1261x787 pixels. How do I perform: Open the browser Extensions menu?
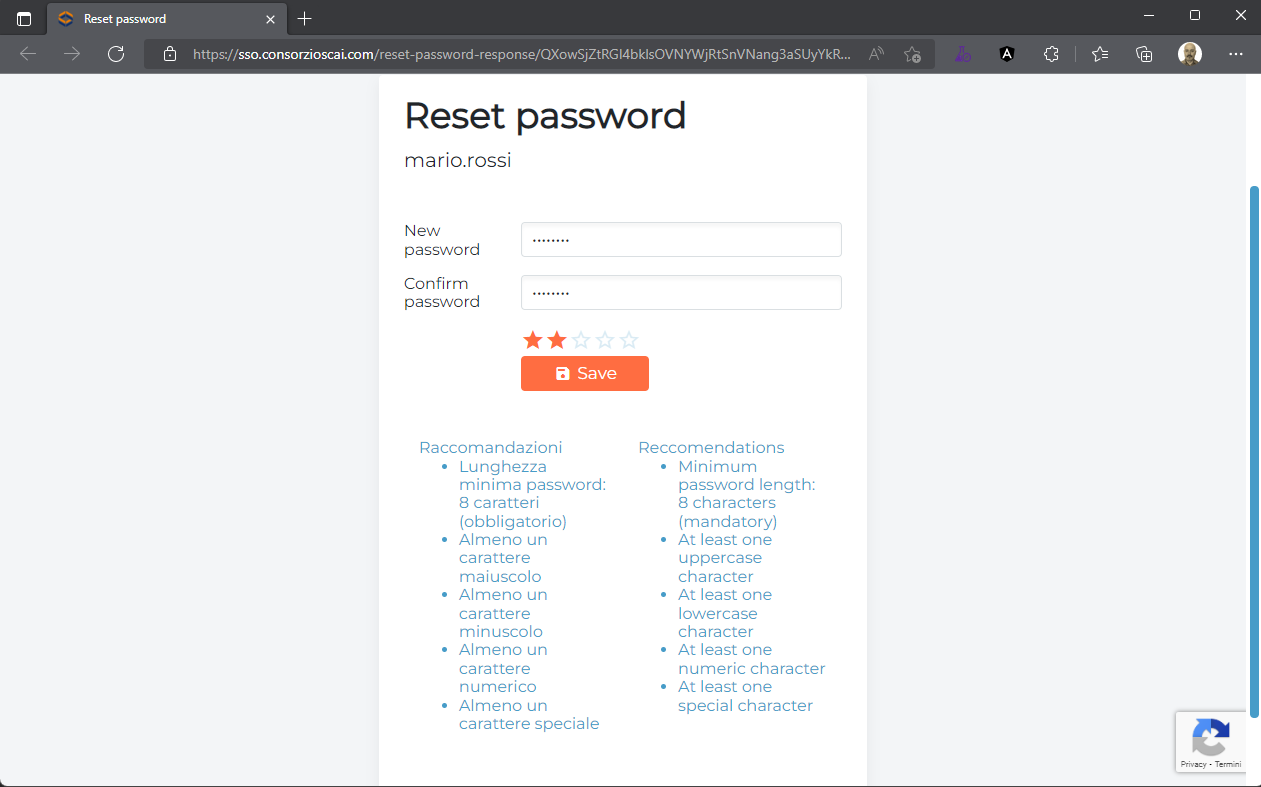(x=1051, y=54)
